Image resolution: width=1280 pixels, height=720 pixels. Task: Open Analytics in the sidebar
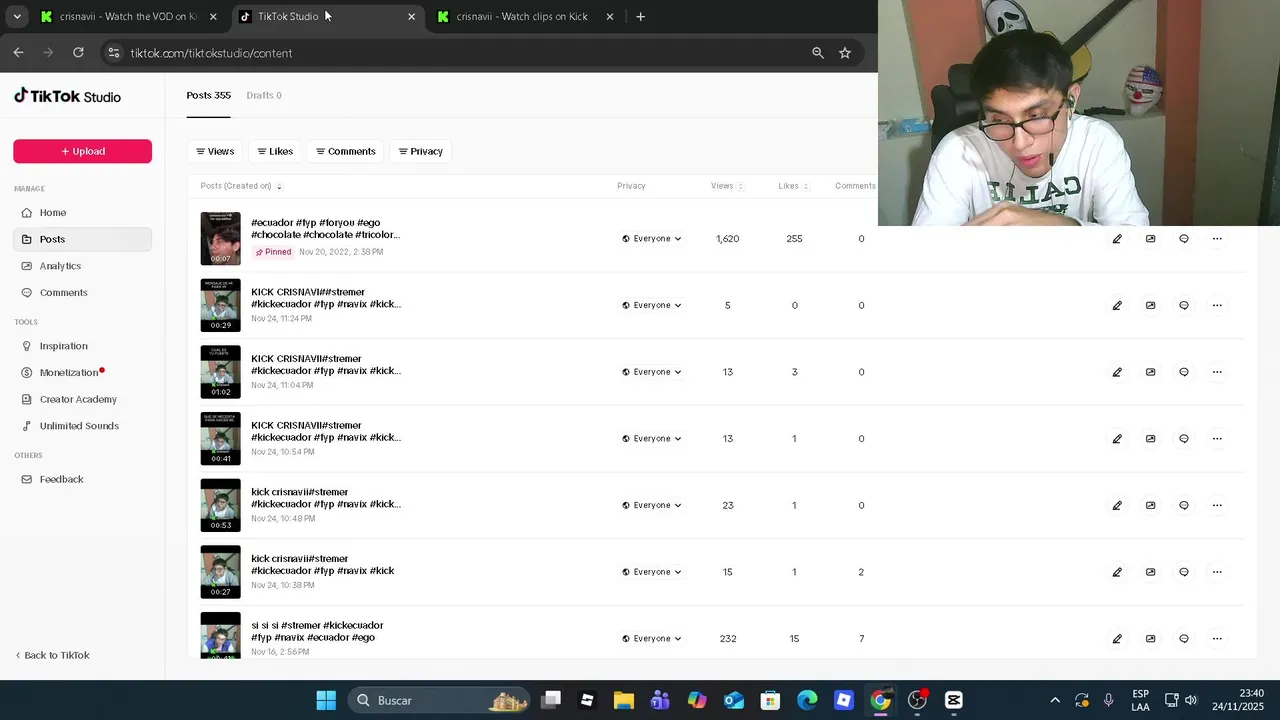[x=82, y=266]
